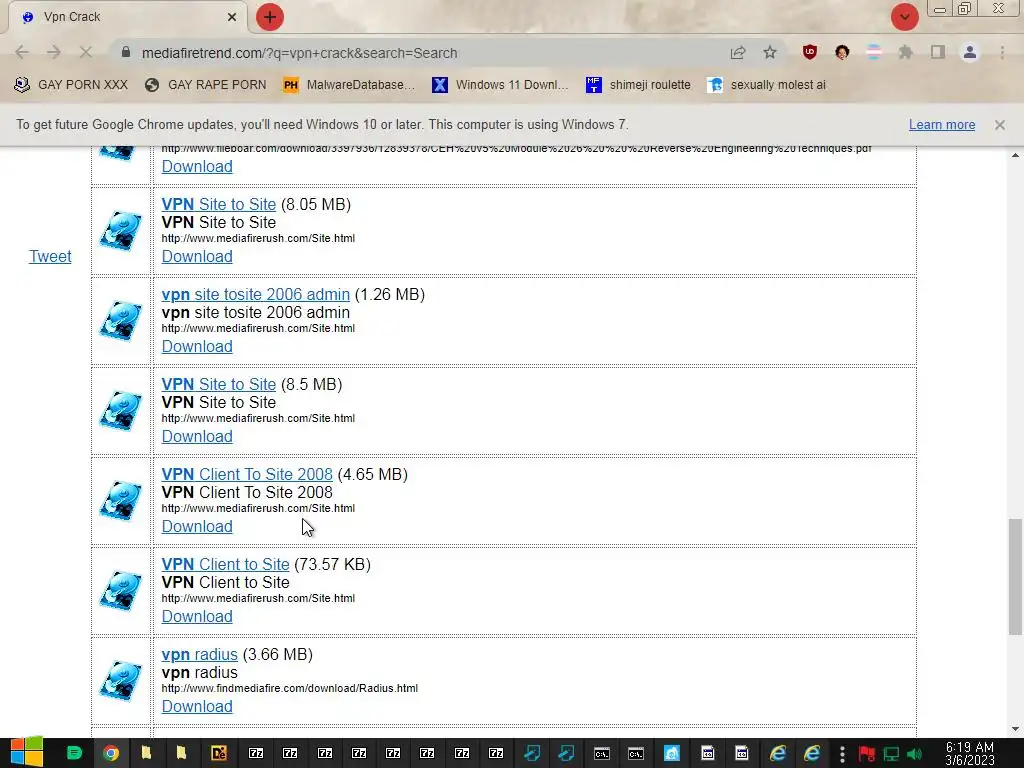Click the Tweet link

[50, 256]
